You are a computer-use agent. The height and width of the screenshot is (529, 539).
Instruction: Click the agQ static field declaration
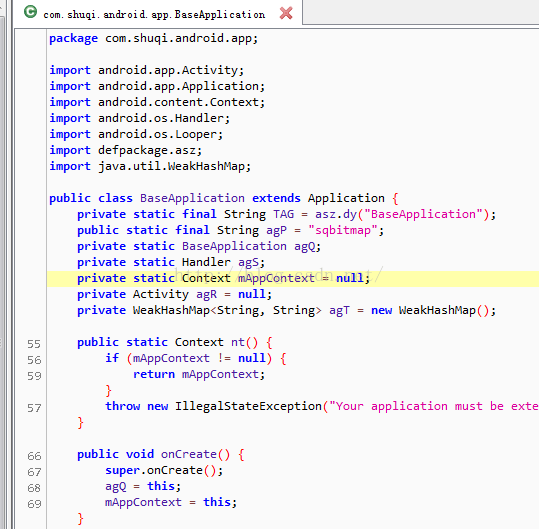pyautogui.click(x=199, y=246)
